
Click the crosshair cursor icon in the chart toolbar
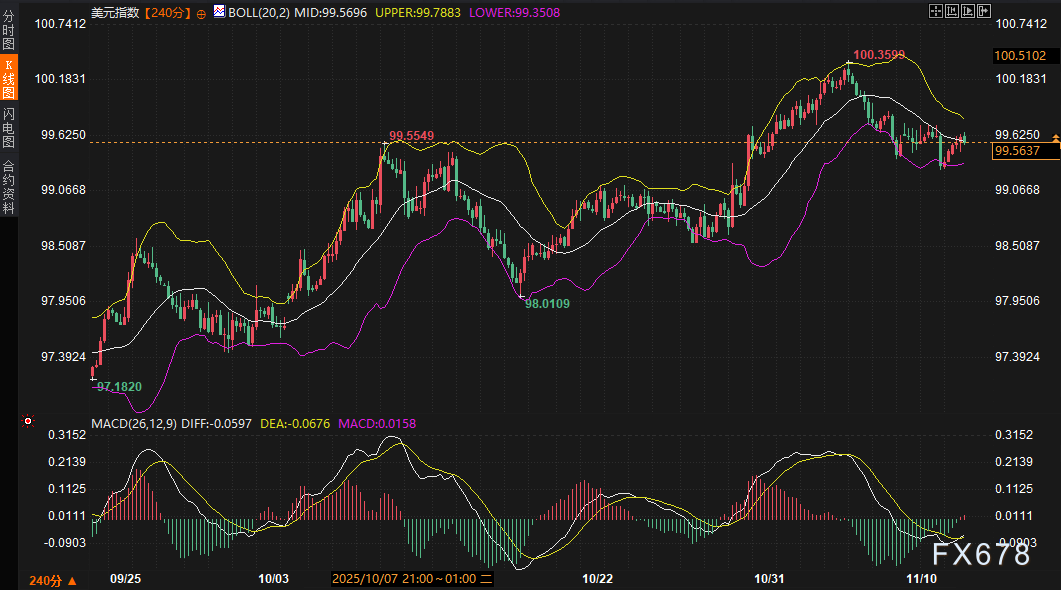936,12
